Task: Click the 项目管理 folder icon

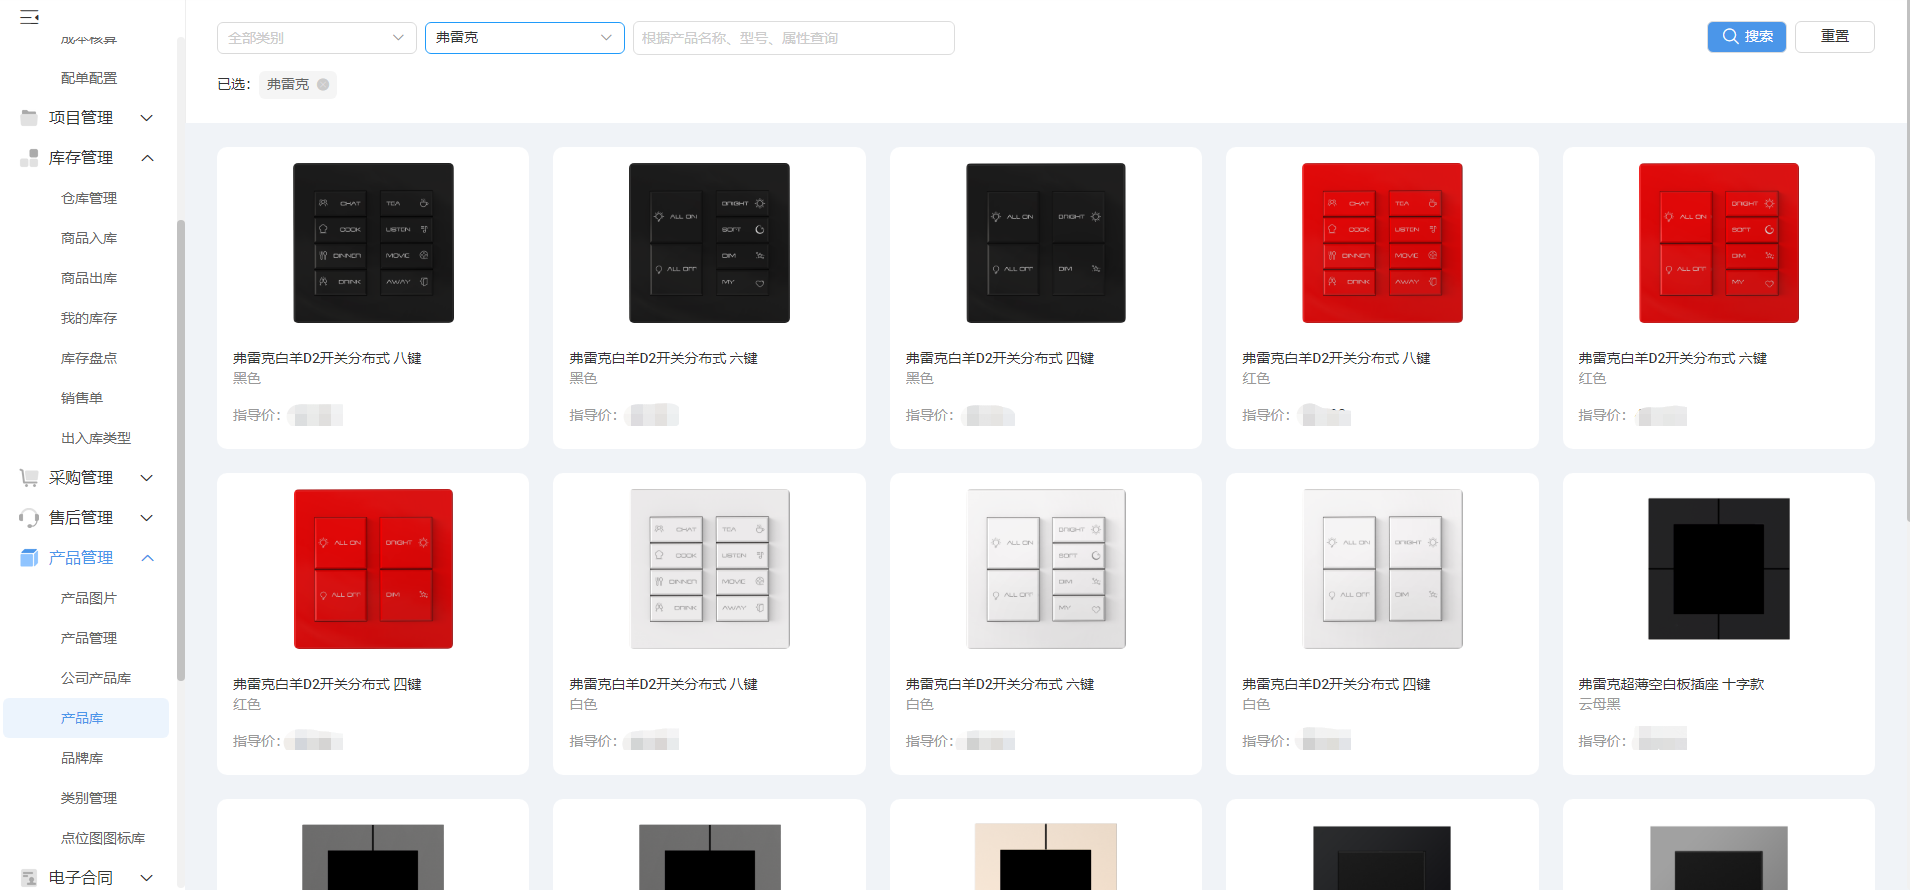Action: [29, 118]
